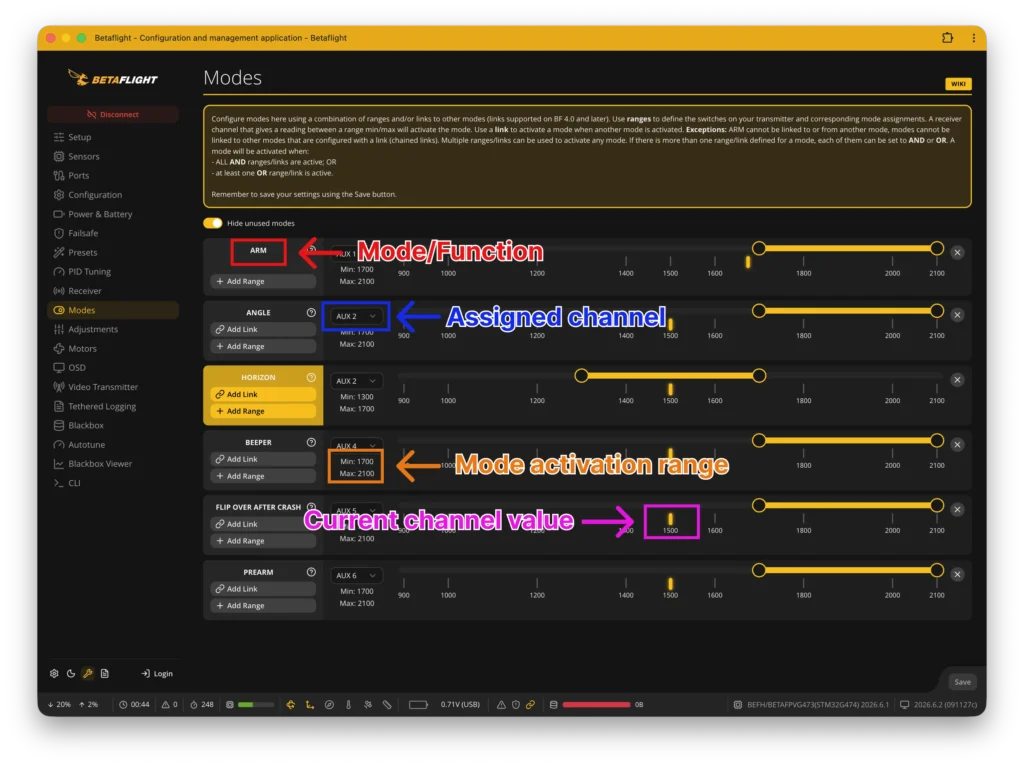Screen dimensions: 1024x766
Task: Click the 0.71V (USB) battery reading
Action: click(x=460, y=705)
